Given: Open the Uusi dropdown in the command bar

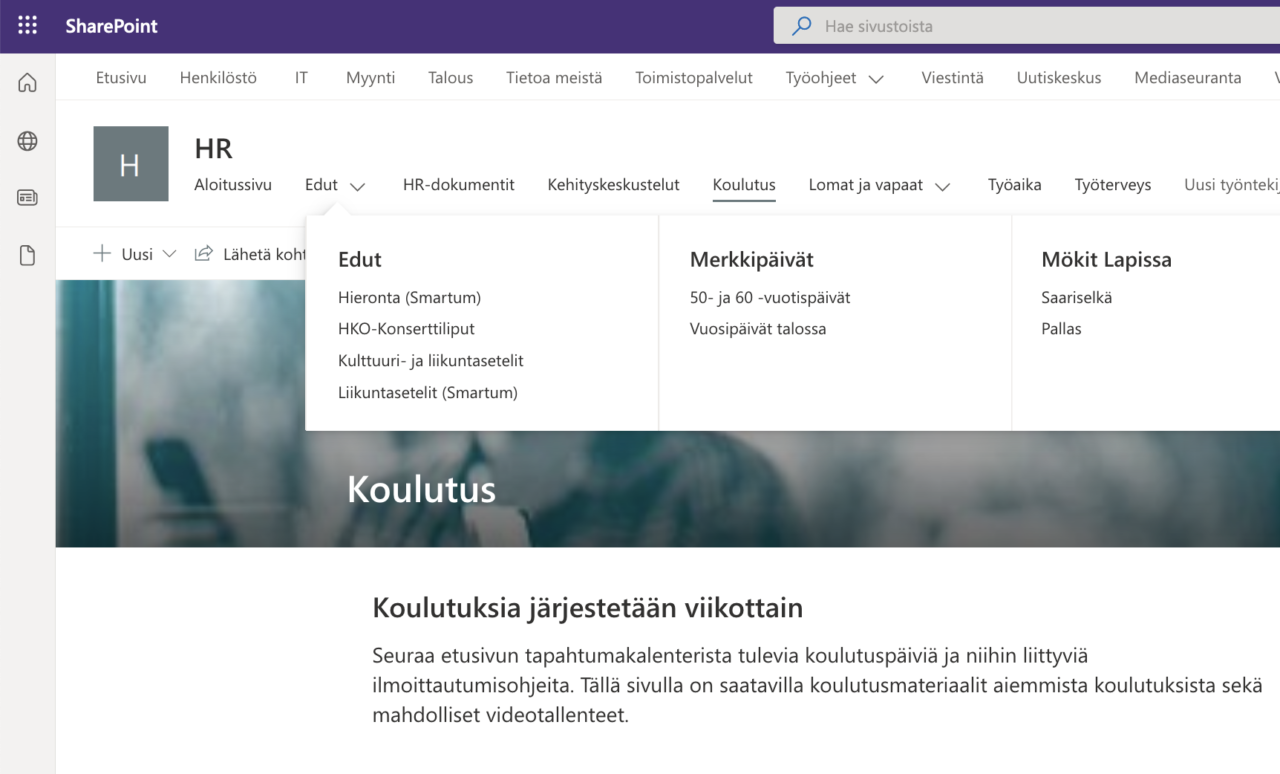Looking at the screenshot, I should point(133,253).
